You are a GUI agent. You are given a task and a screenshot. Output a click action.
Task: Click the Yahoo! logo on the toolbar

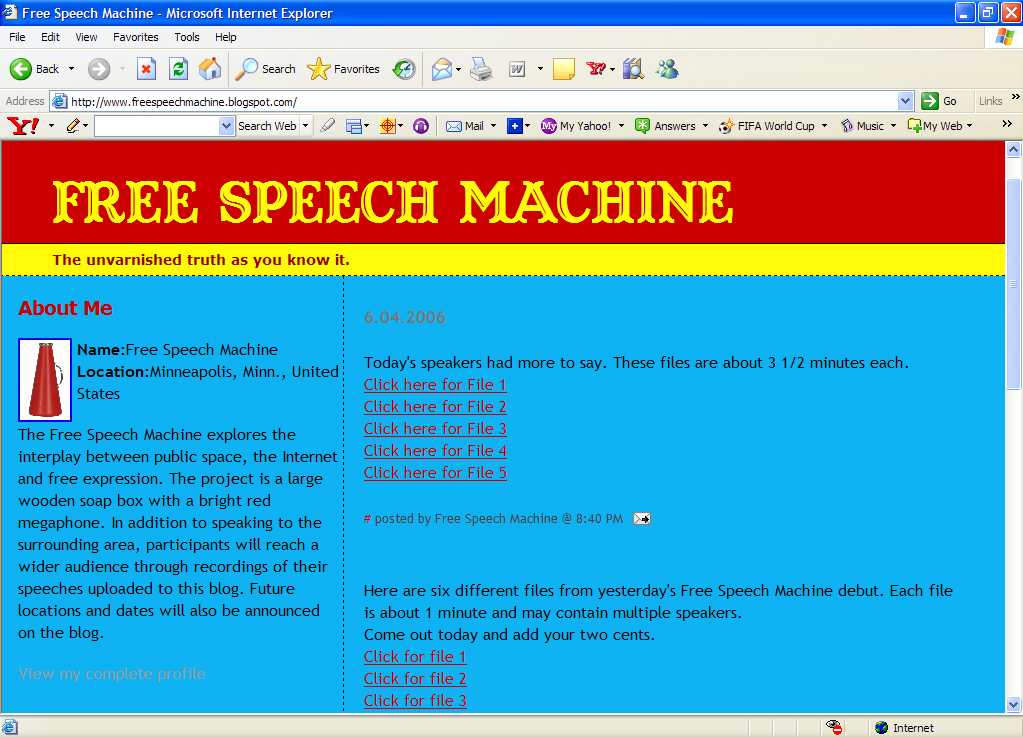click(x=21, y=125)
